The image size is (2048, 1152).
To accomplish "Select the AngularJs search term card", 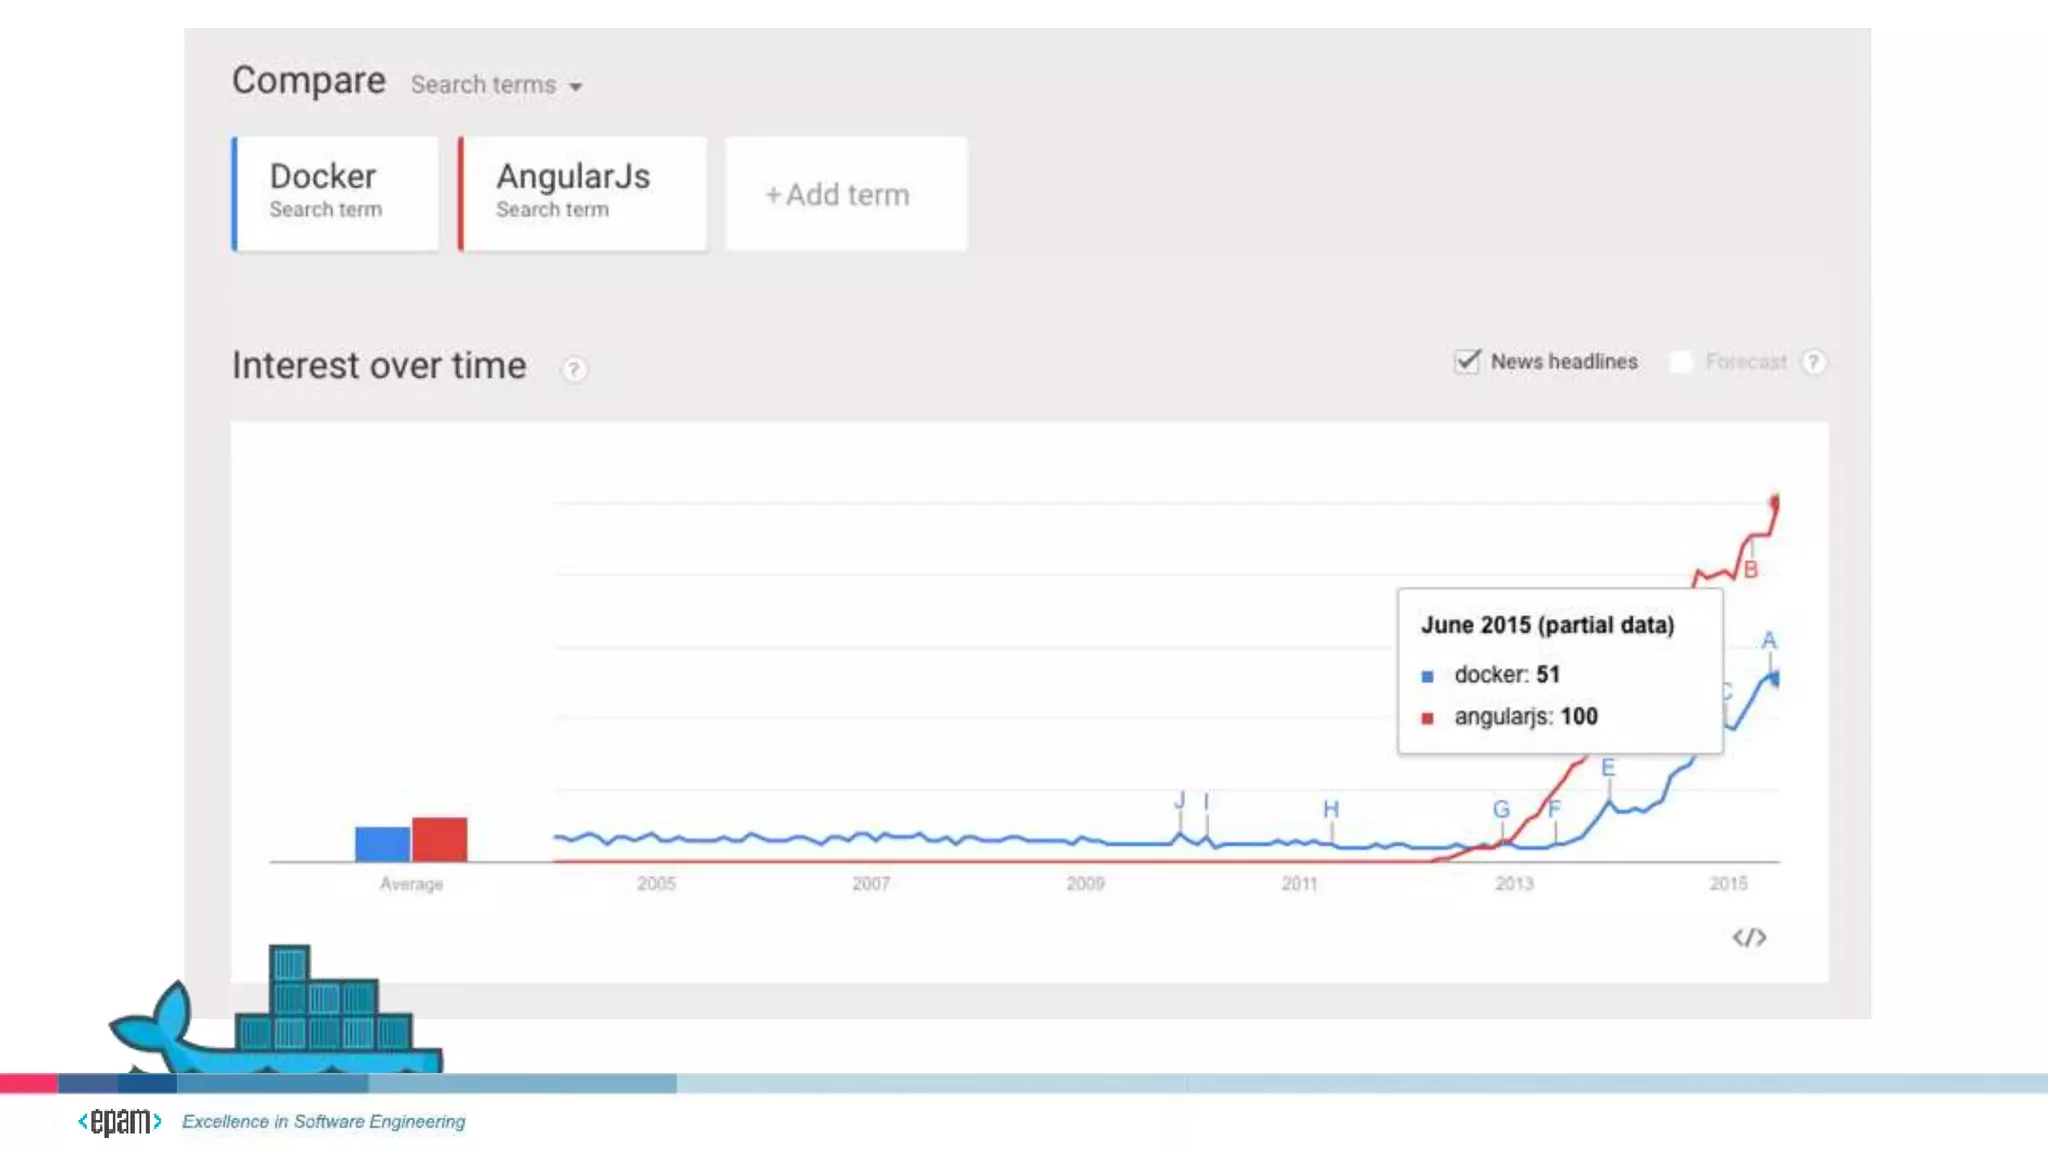I will [583, 193].
